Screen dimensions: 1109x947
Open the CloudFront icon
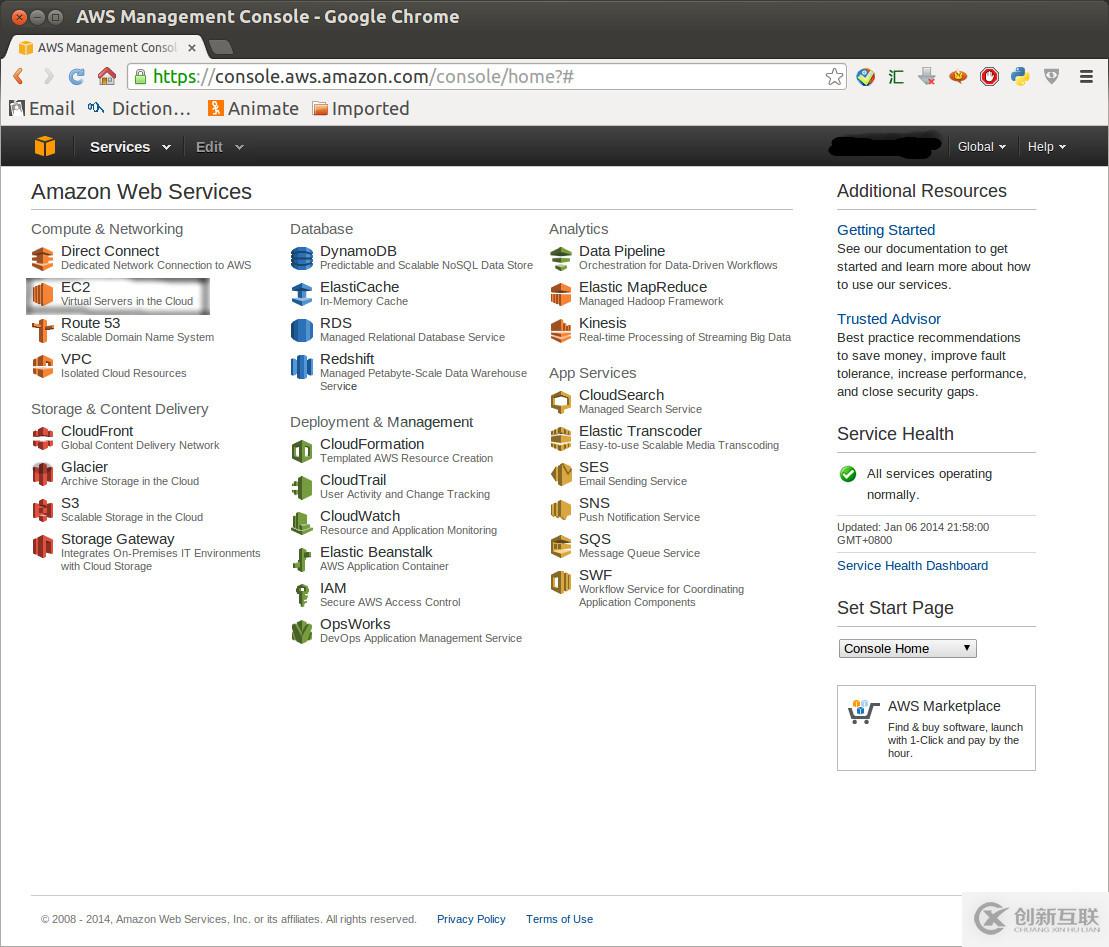tap(42, 438)
